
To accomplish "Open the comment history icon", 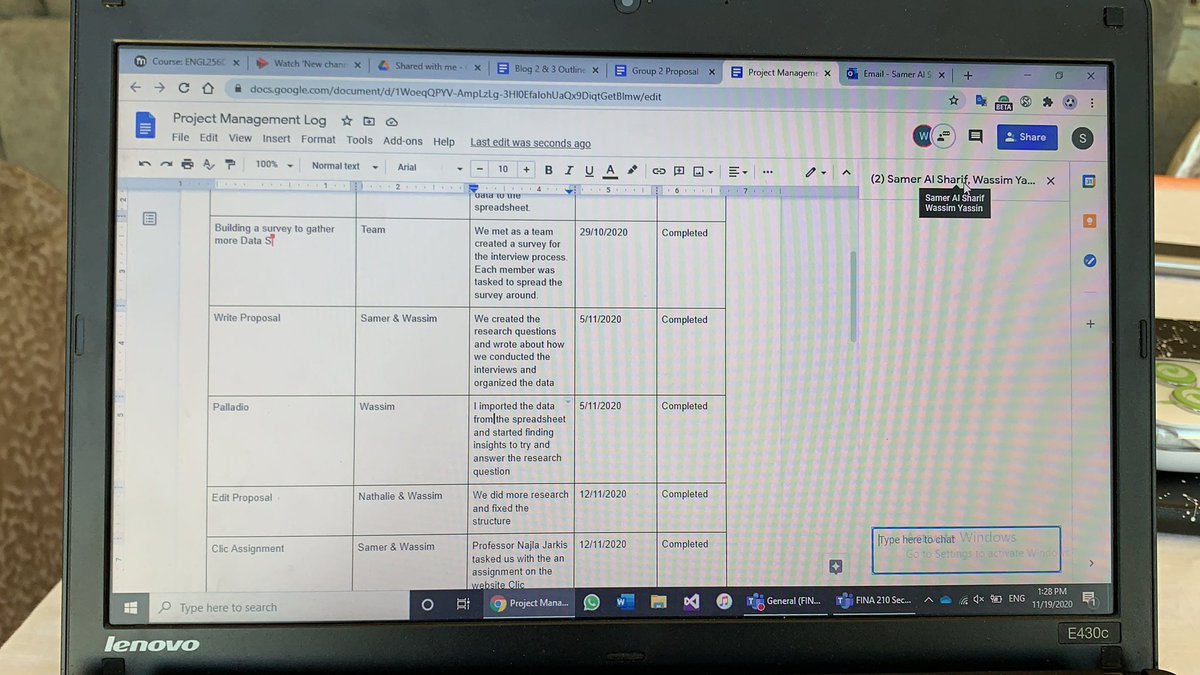I will point(975,137).
